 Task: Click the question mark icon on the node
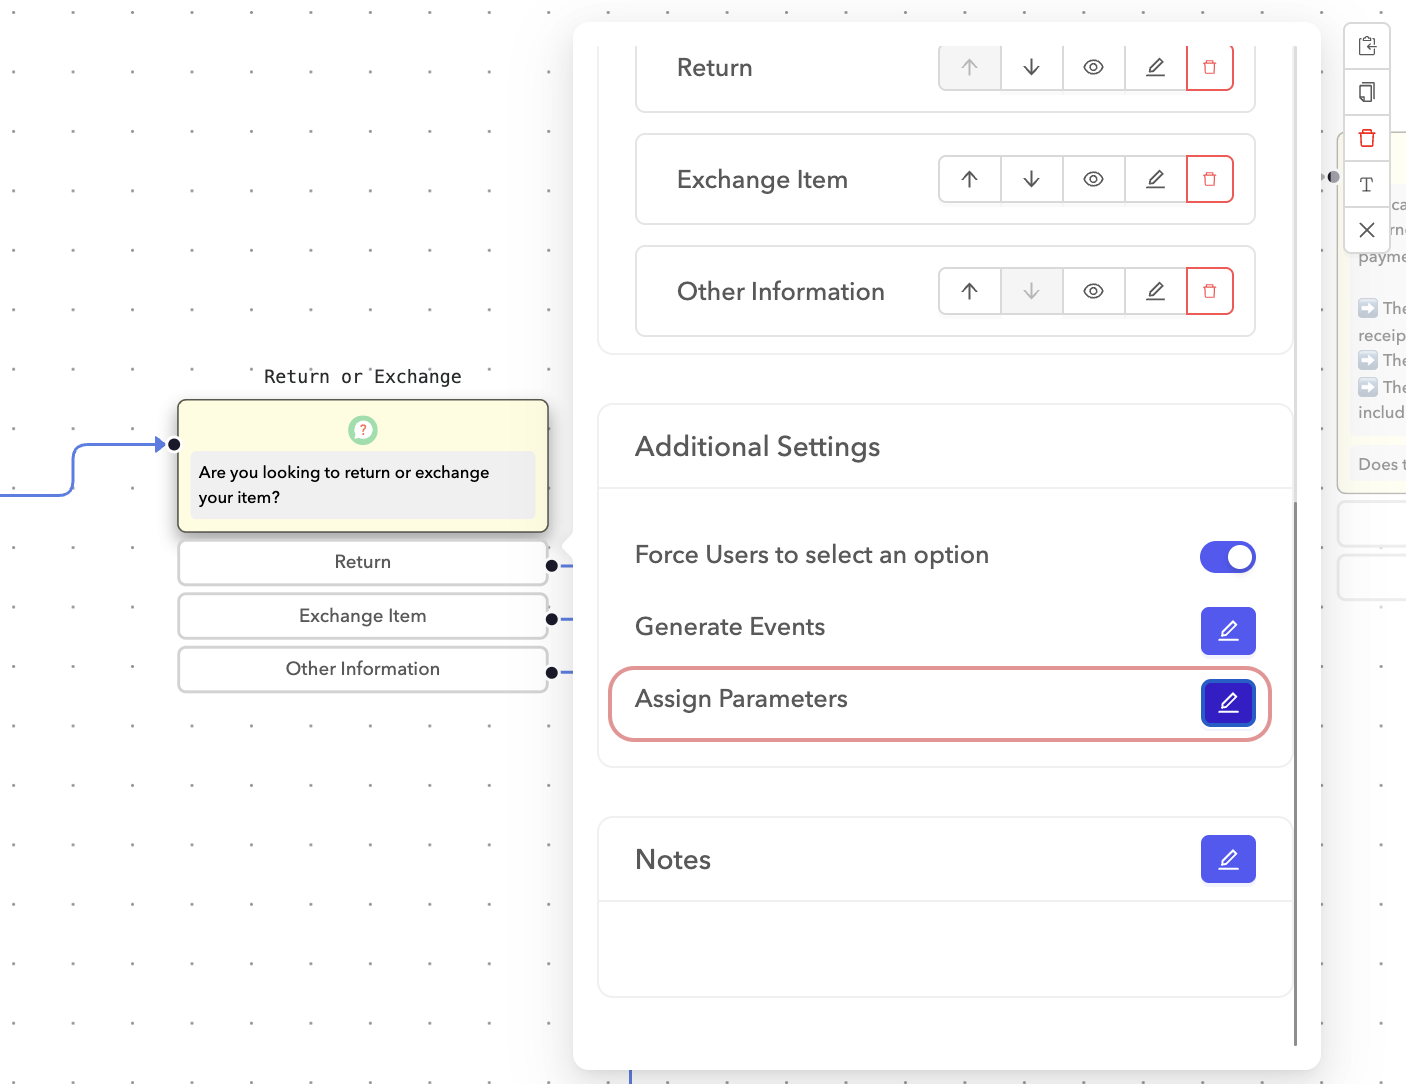(x=362, y=430)
